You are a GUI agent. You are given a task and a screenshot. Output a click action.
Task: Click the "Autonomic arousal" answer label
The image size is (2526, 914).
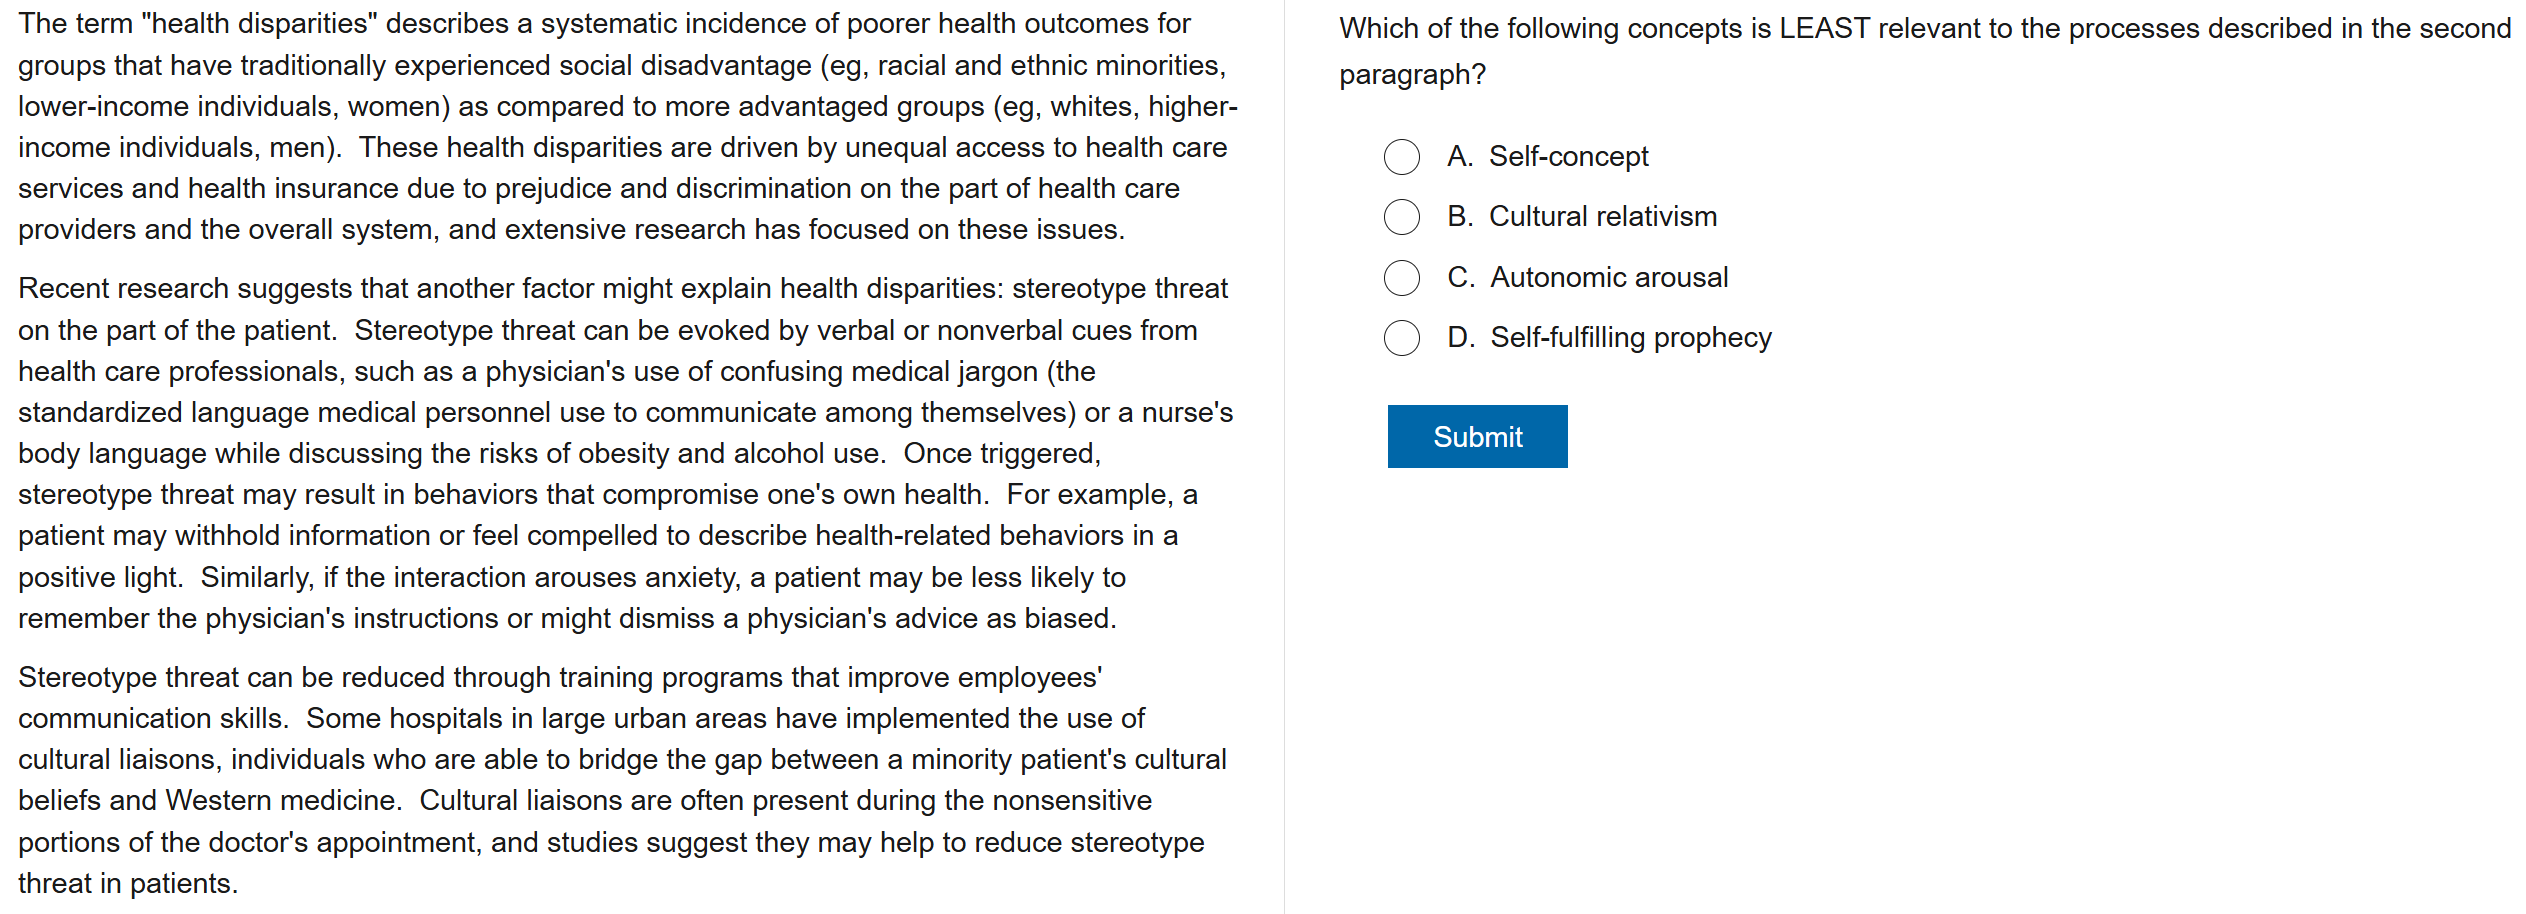click(1608, 278)
